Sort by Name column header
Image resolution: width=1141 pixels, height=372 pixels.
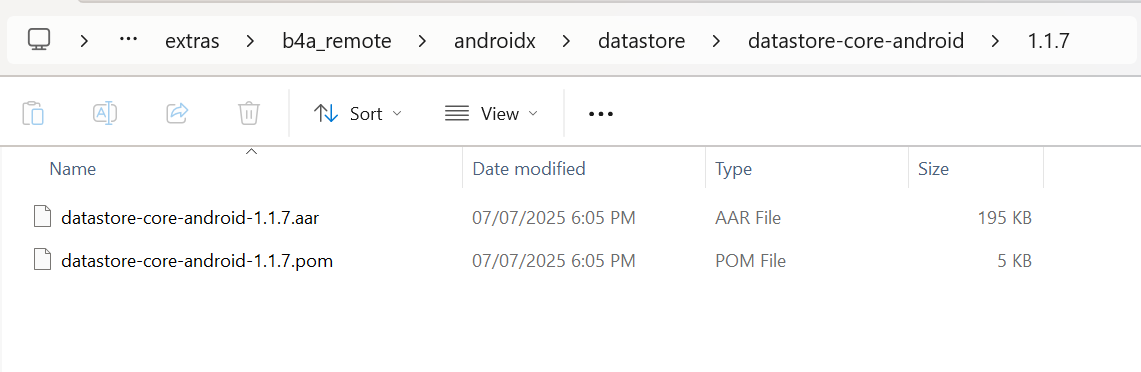click(73, 169)
